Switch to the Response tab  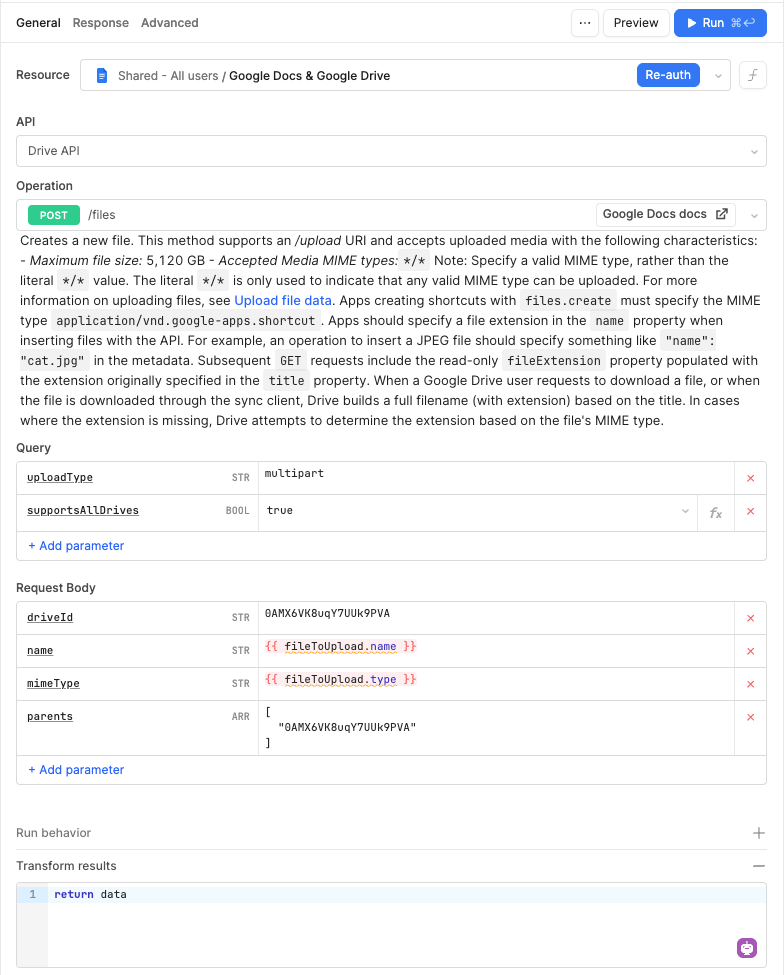(x=101, y=23)
